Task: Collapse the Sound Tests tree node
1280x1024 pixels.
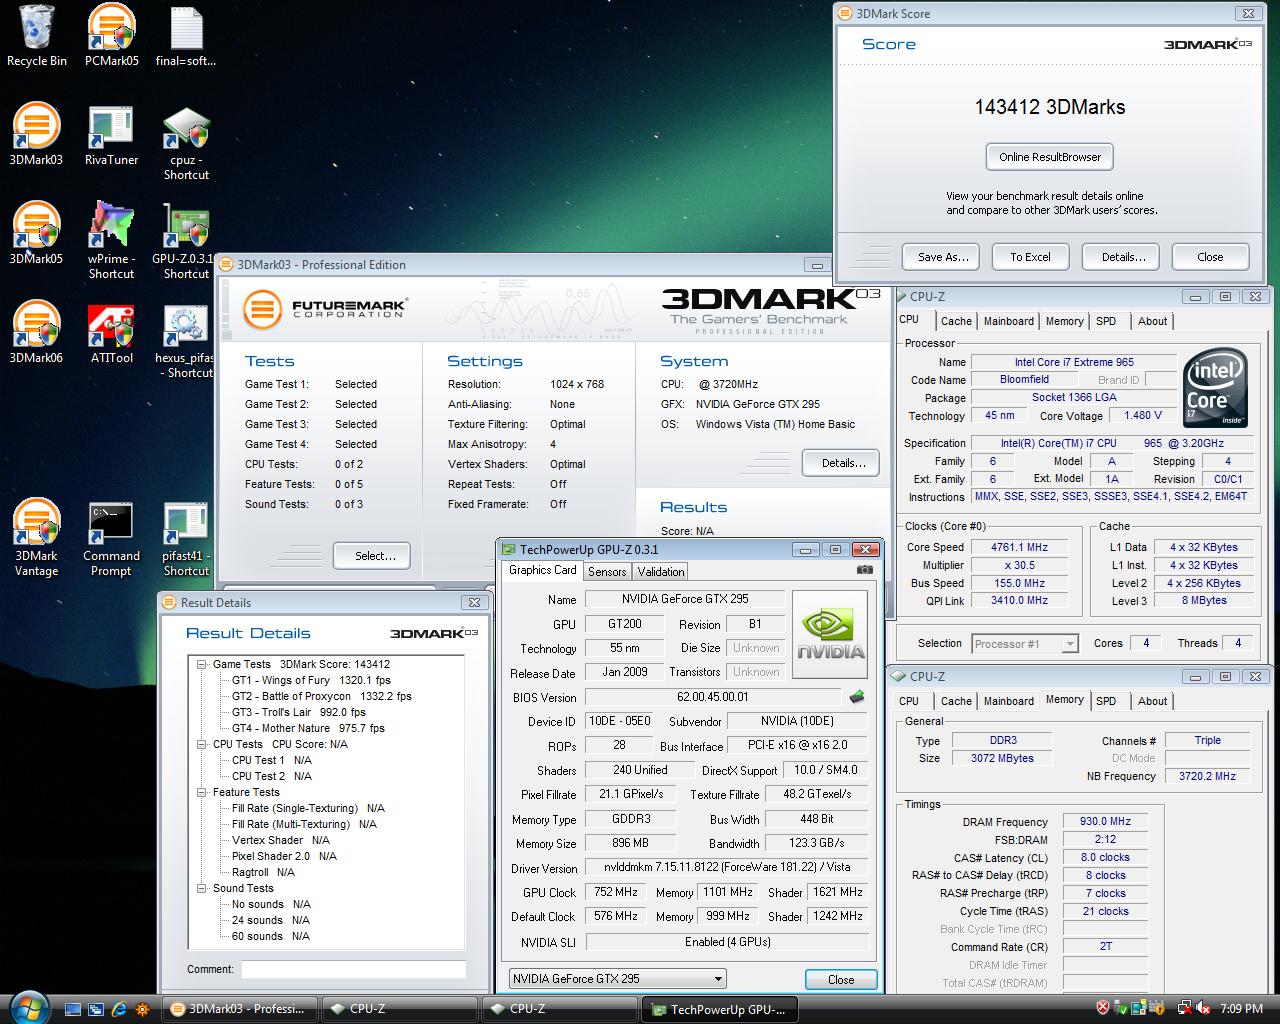Action: (x=201, y=888)
